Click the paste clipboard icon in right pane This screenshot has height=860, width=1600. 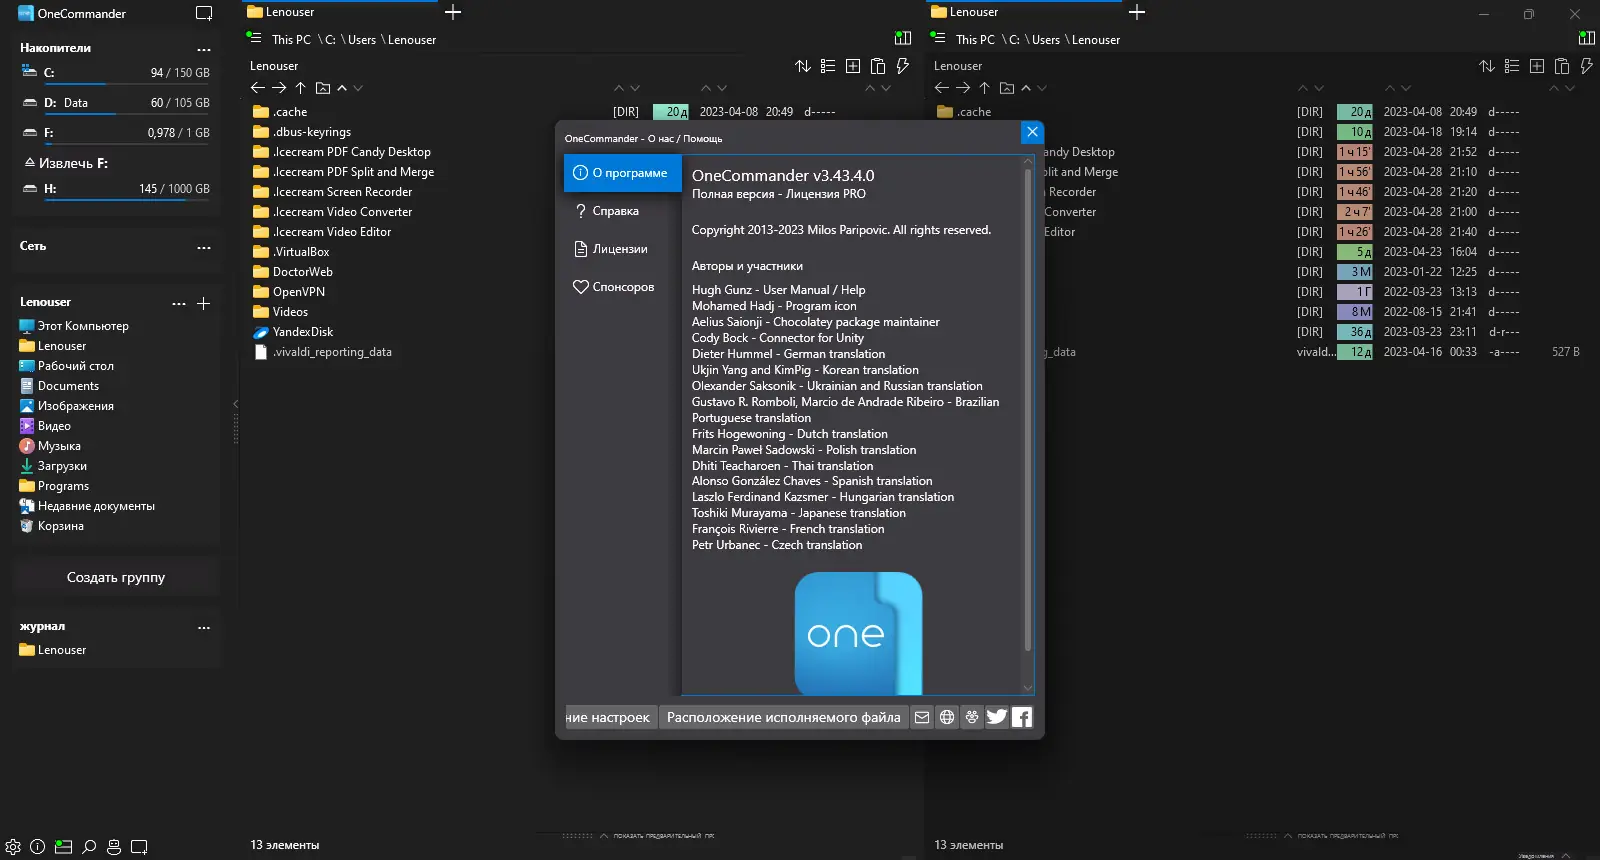[1562, 66]
